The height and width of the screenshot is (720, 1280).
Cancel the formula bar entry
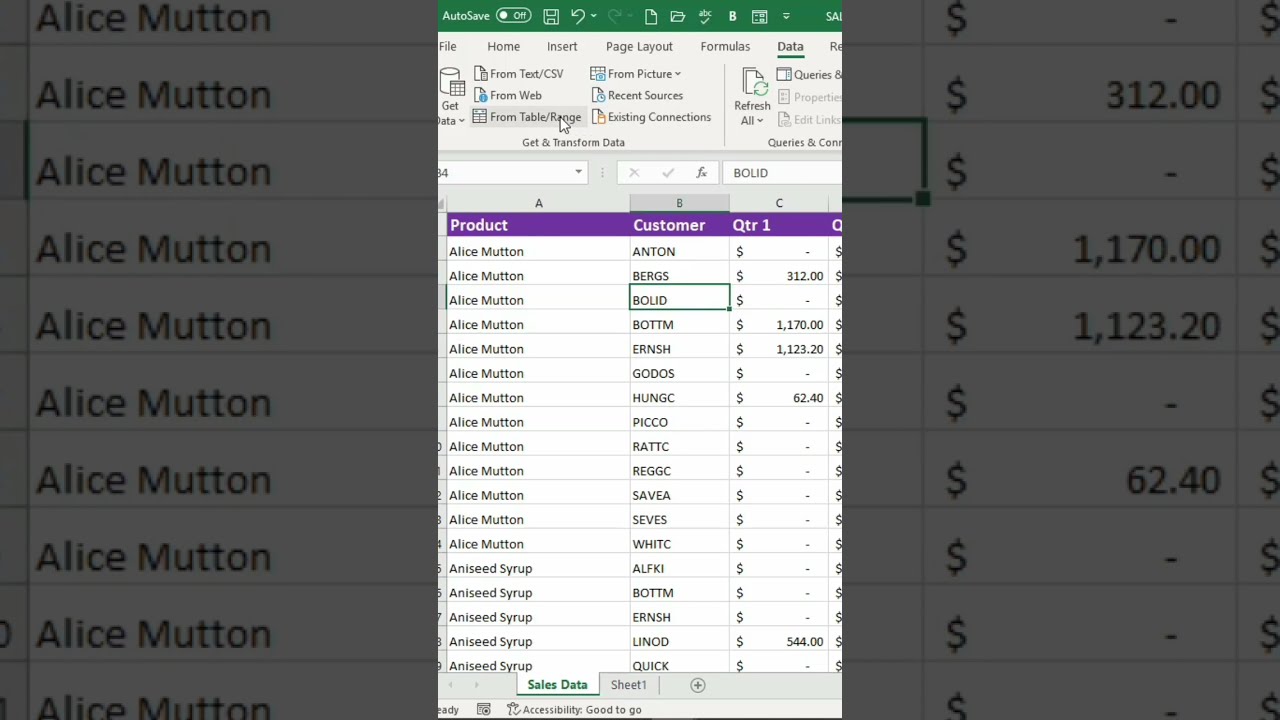[x=634, y=173]
